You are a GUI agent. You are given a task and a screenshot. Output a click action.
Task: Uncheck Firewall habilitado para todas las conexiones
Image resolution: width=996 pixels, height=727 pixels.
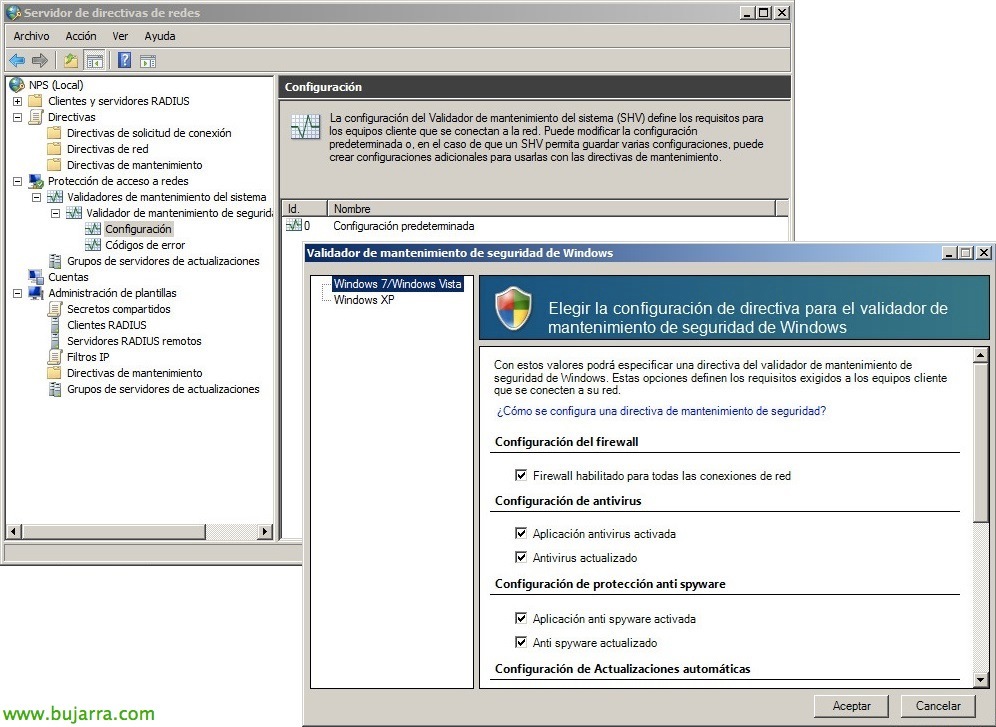[521, 475]
